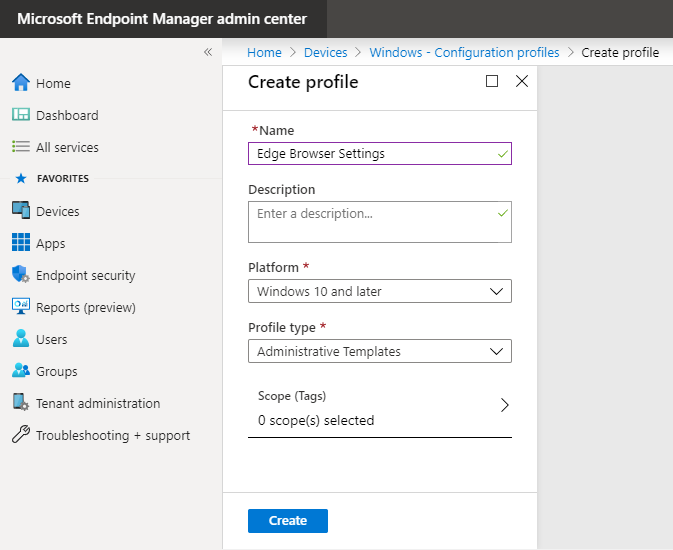Open Home from sidebar menu

(x=53, y=83)
